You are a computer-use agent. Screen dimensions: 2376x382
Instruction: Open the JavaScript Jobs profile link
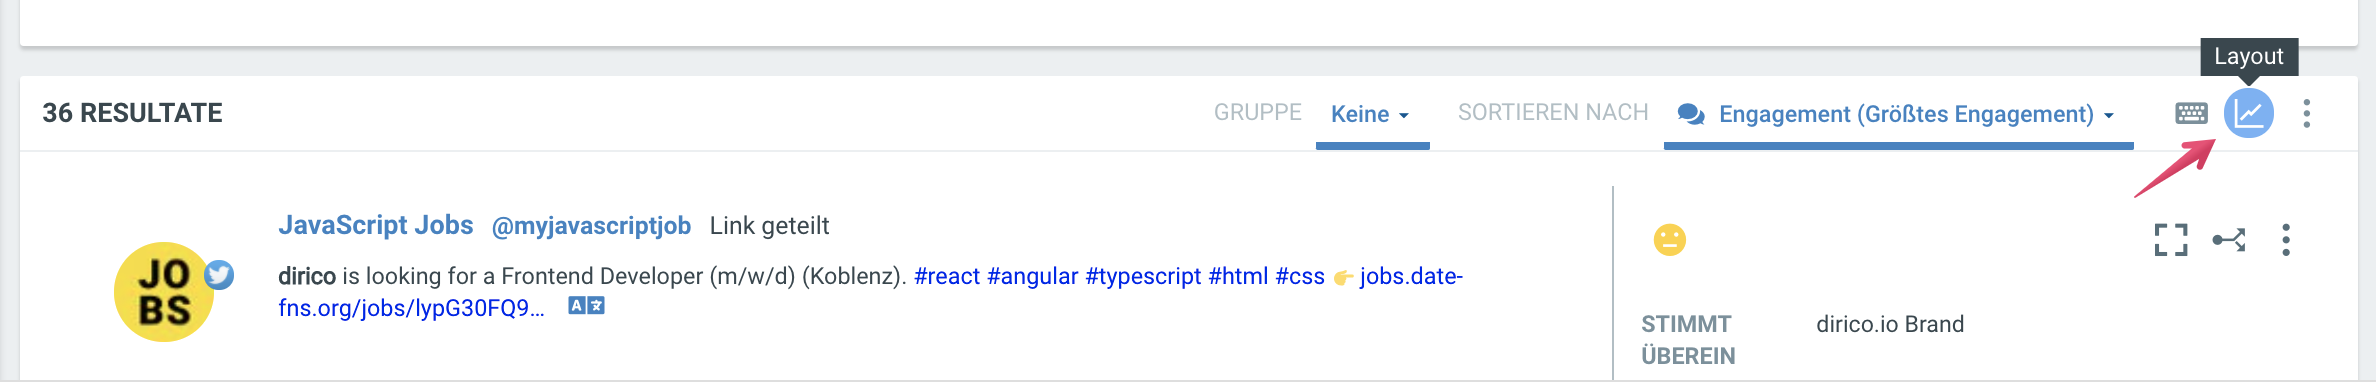(376, 225)
